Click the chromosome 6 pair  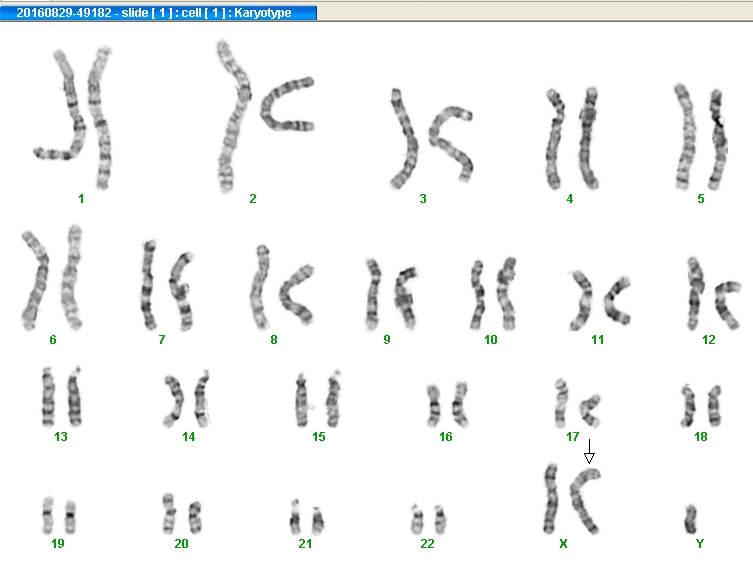(52, 278)
